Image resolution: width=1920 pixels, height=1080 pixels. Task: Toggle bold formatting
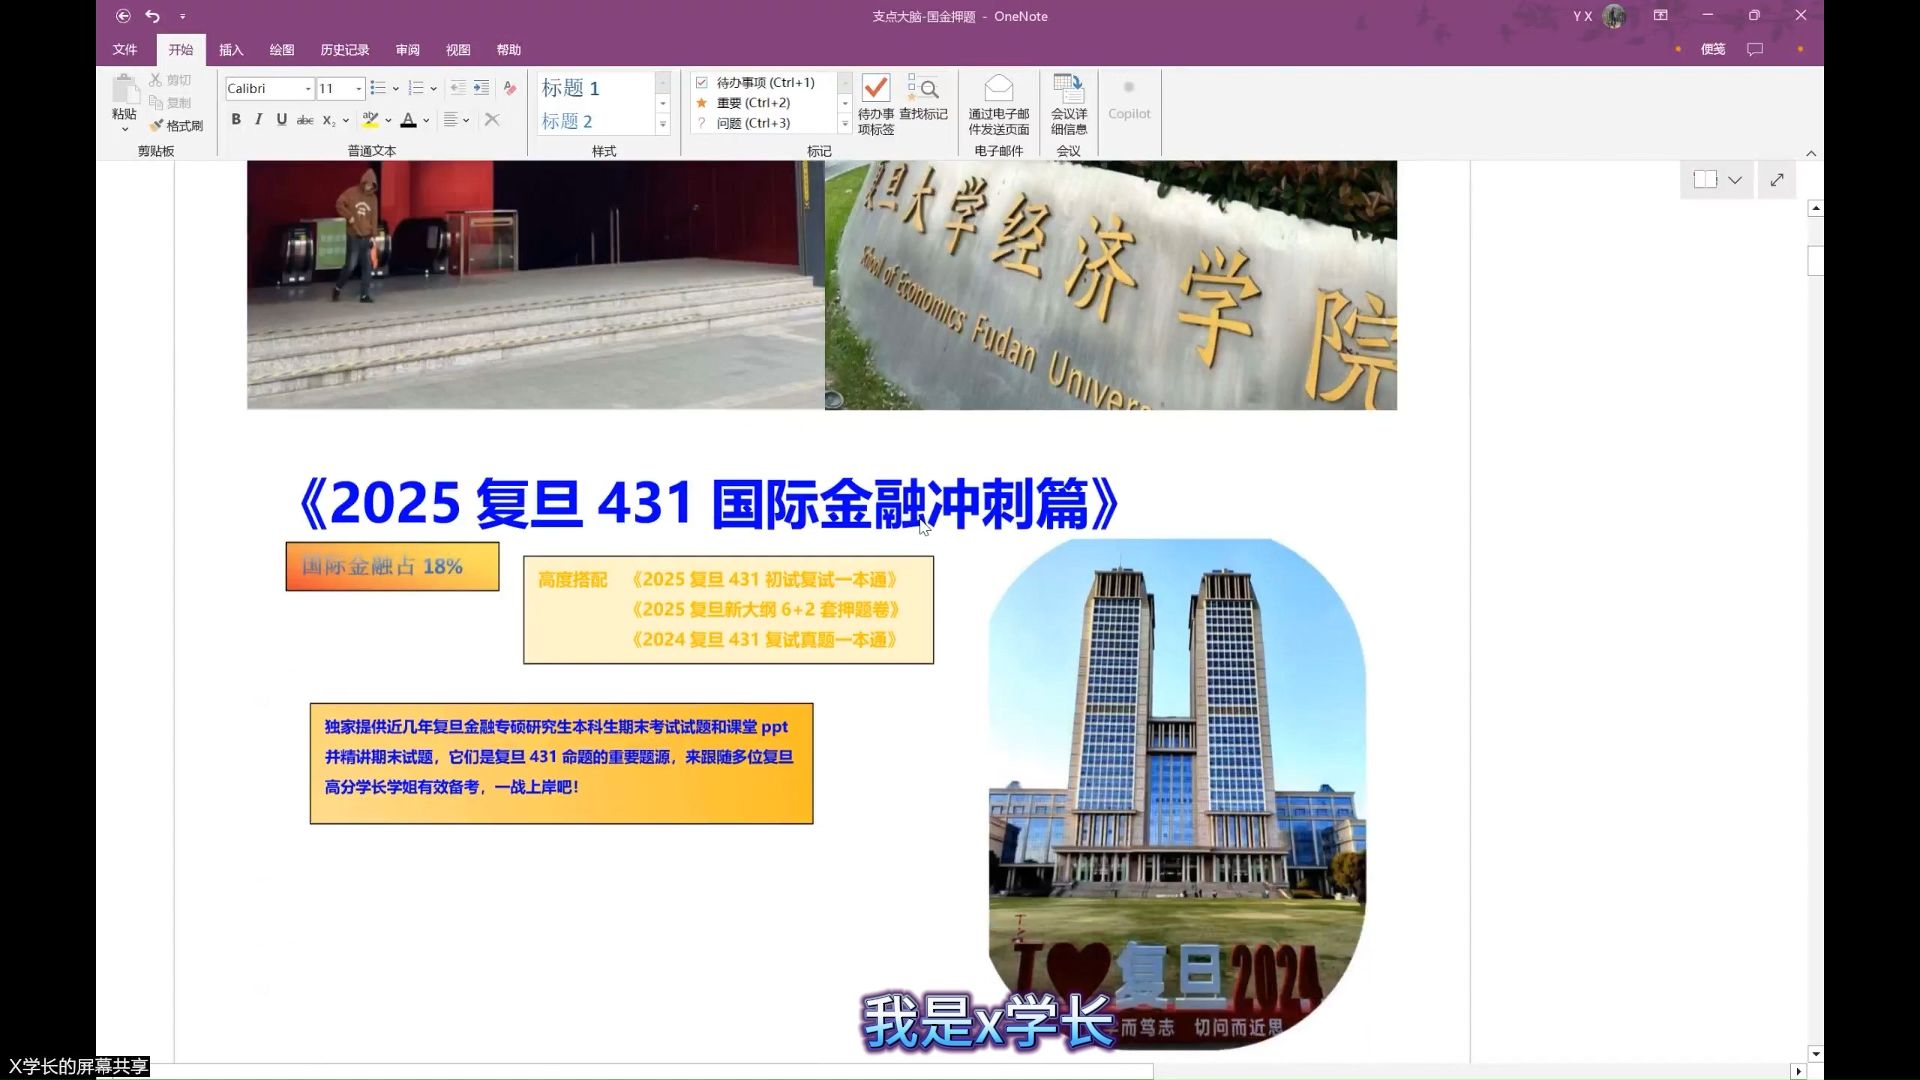coord(236,120)
